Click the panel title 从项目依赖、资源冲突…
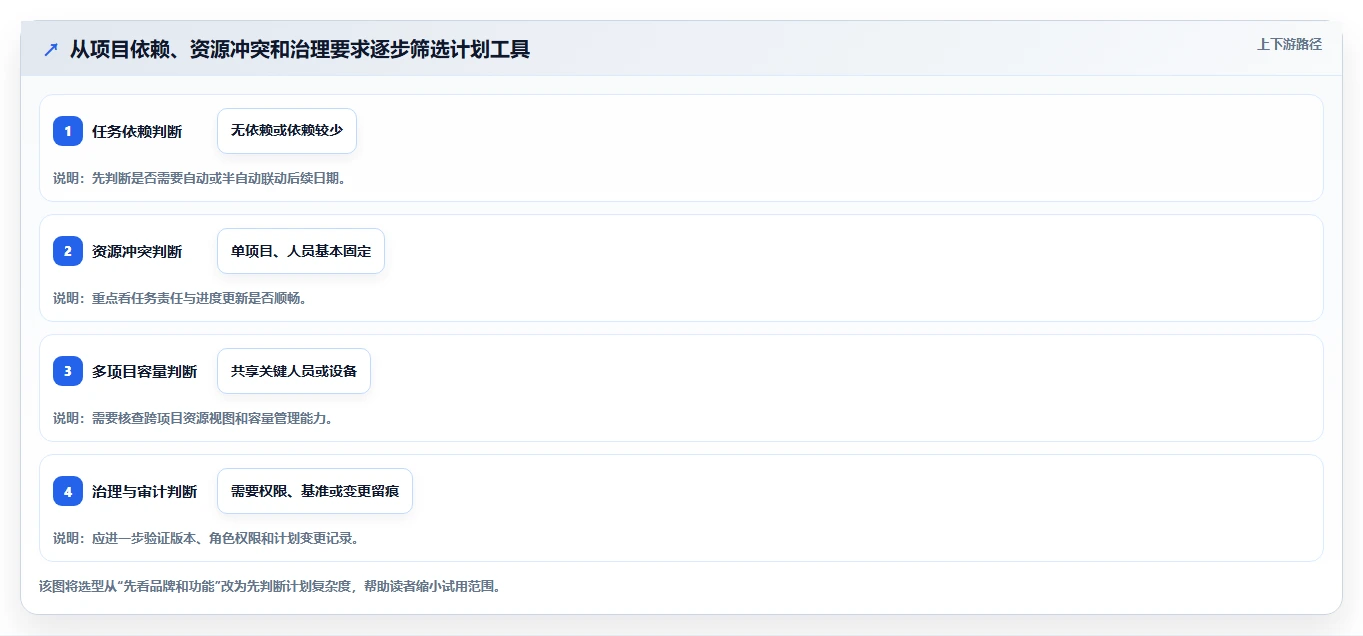 point(300,49)
